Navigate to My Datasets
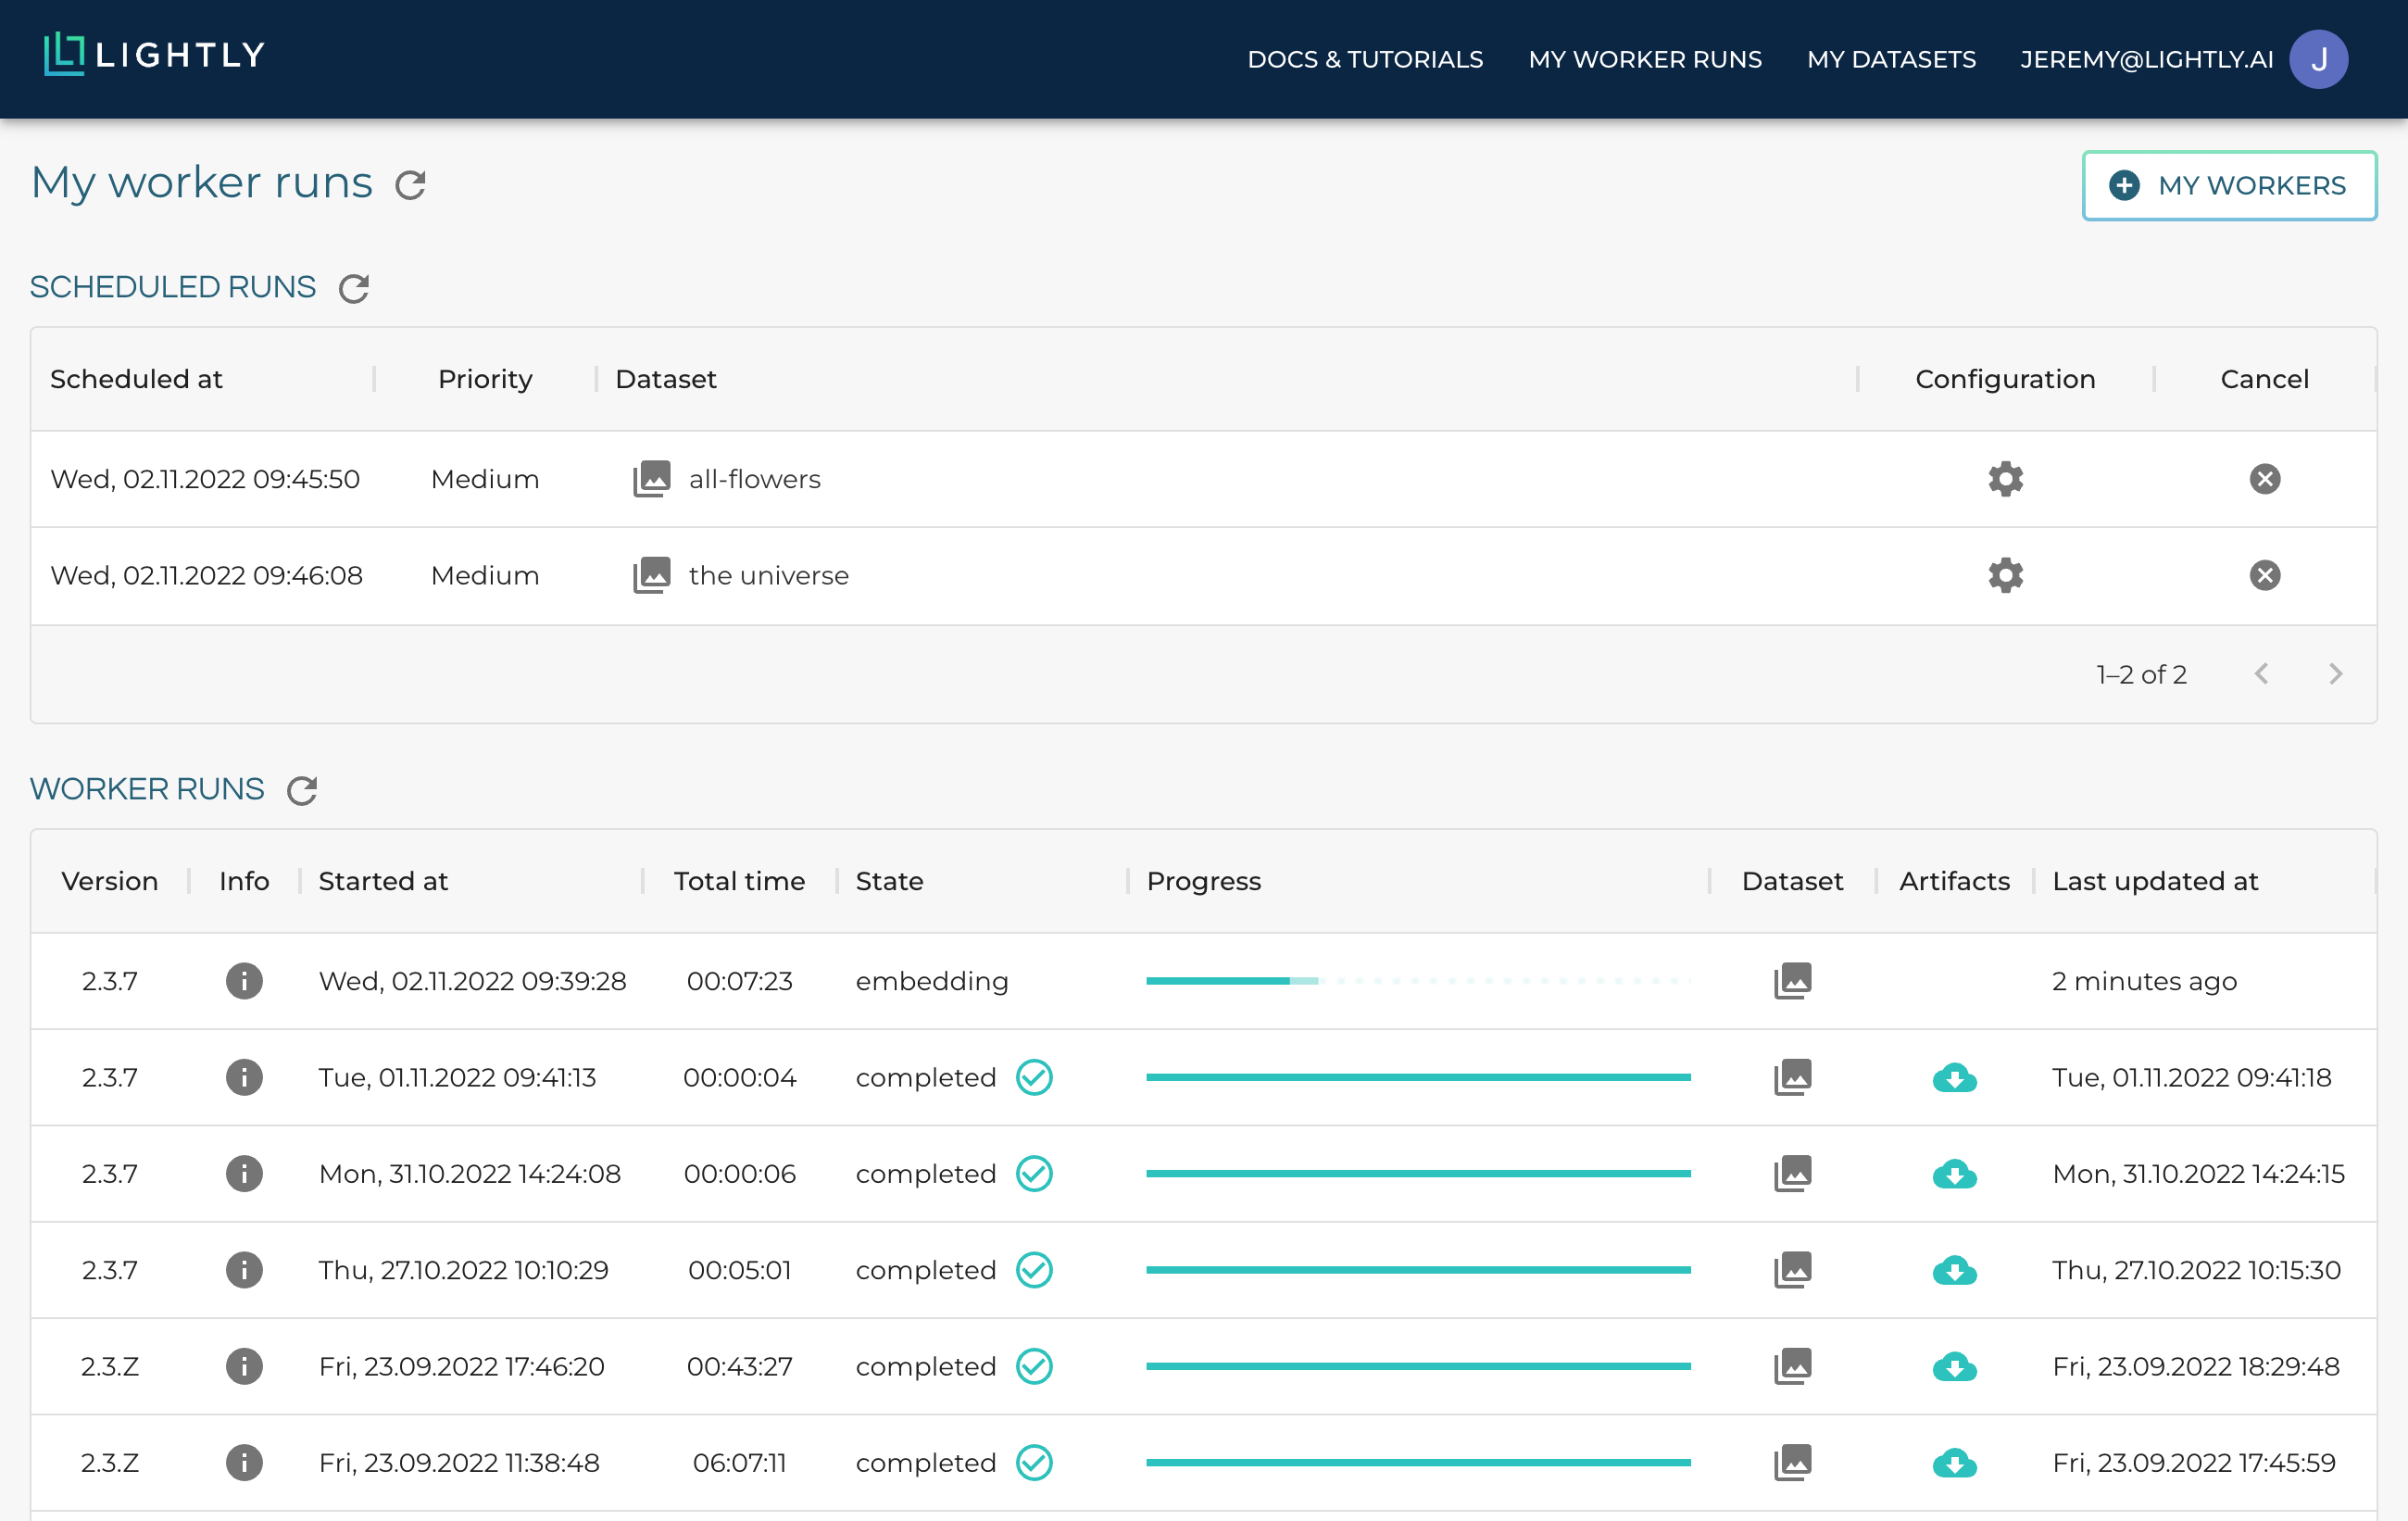The width and height of the screenshot is (2408, 1521). (1891, 59)
